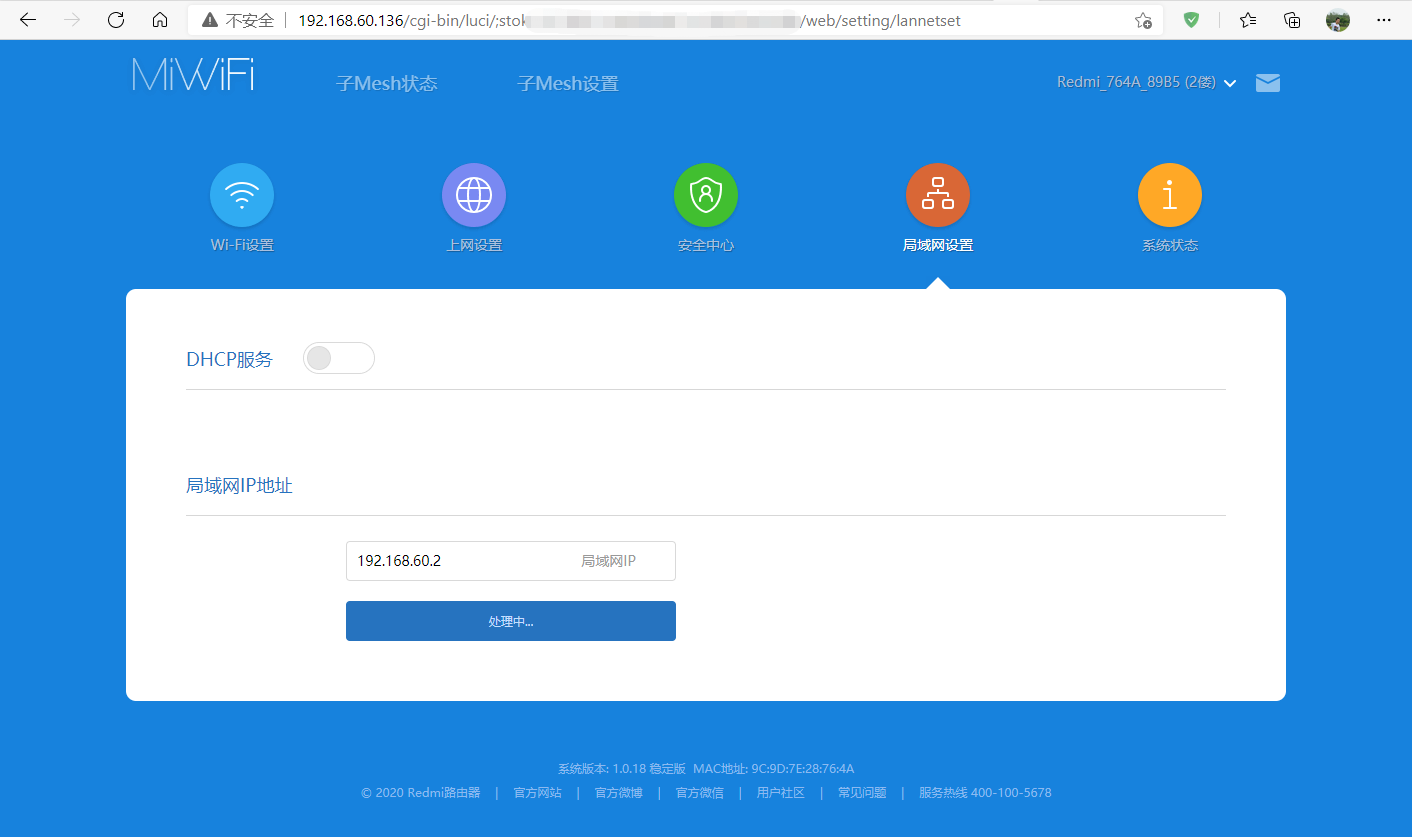Enable the DHCP服务 switch
The width and height of the screenshot is (1412, 837).
tap(338, 357)
